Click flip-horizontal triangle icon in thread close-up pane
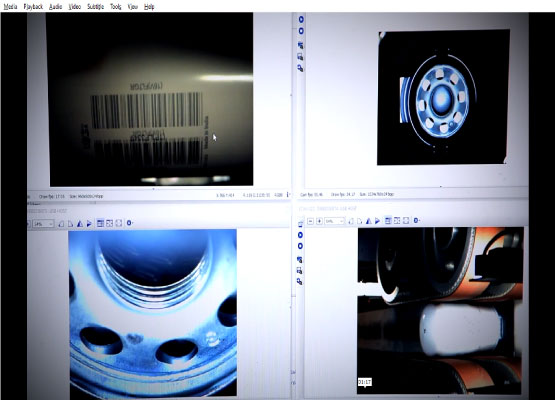Viewport: 555px width, 400px height. (x=80, y=224)
